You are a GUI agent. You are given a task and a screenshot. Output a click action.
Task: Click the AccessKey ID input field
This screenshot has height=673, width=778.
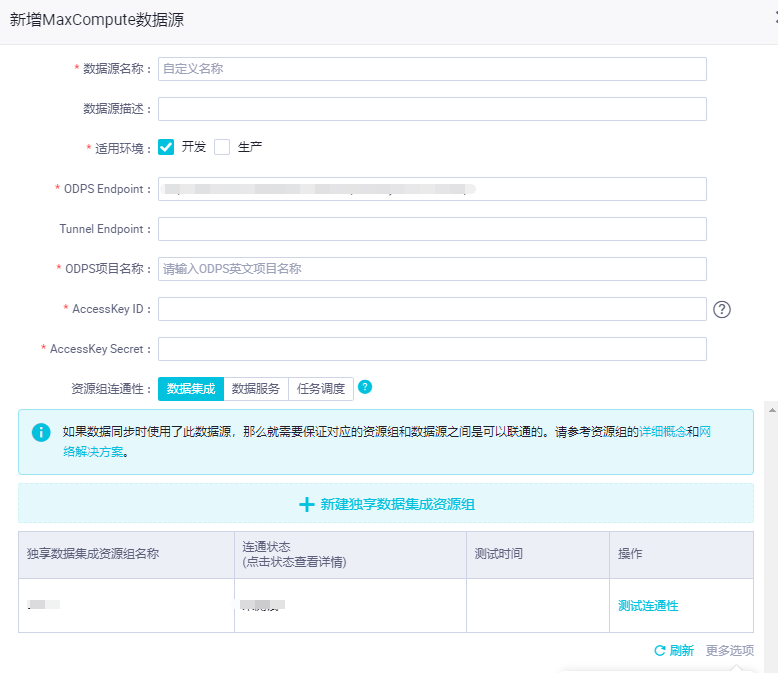pyautogui.click(x=432, y=309)
